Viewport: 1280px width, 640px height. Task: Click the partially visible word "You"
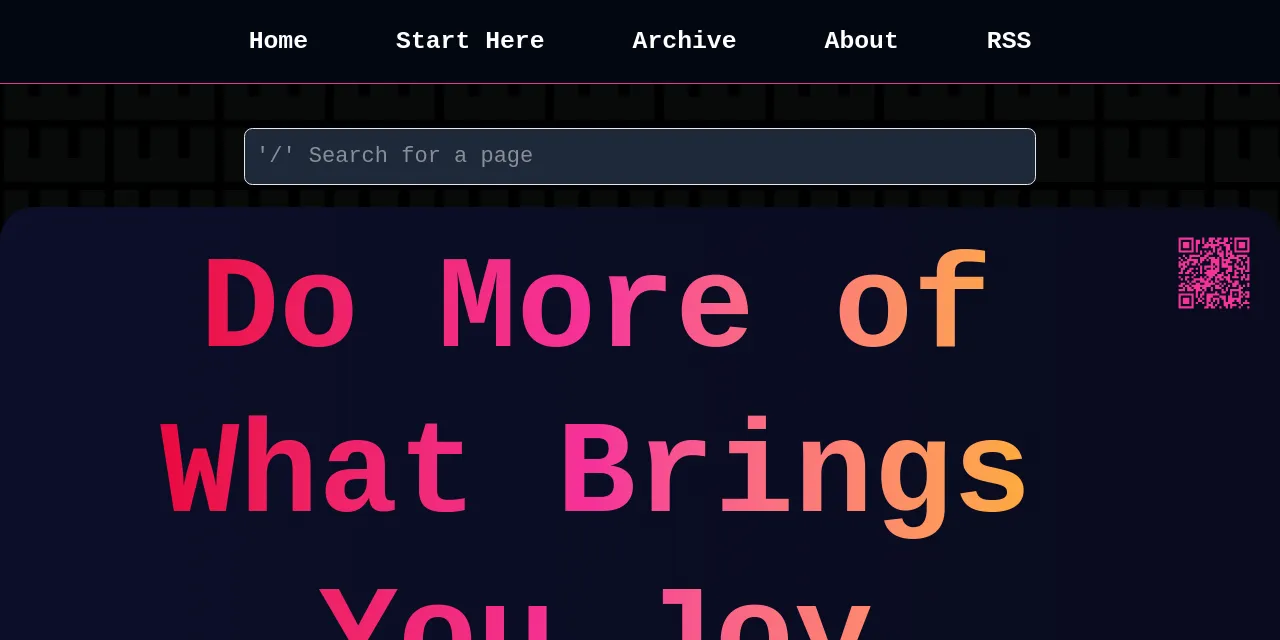[435, 615]
